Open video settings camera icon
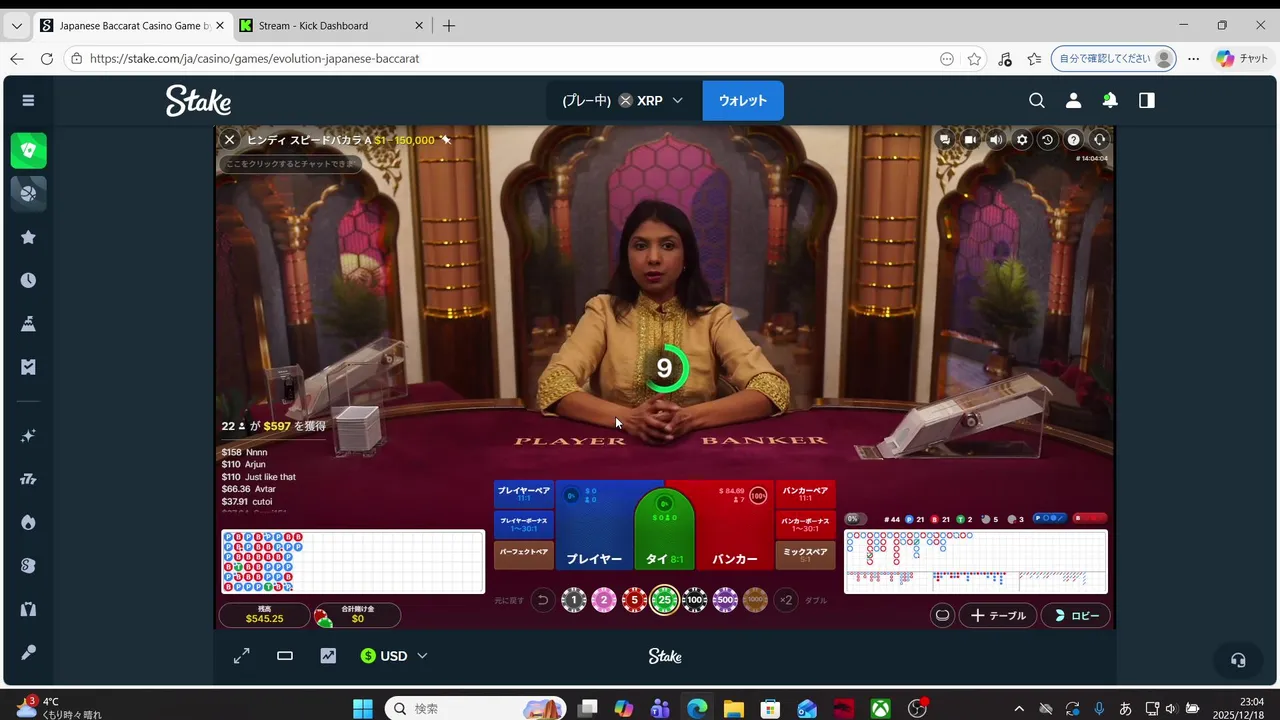 pos(970,140)
